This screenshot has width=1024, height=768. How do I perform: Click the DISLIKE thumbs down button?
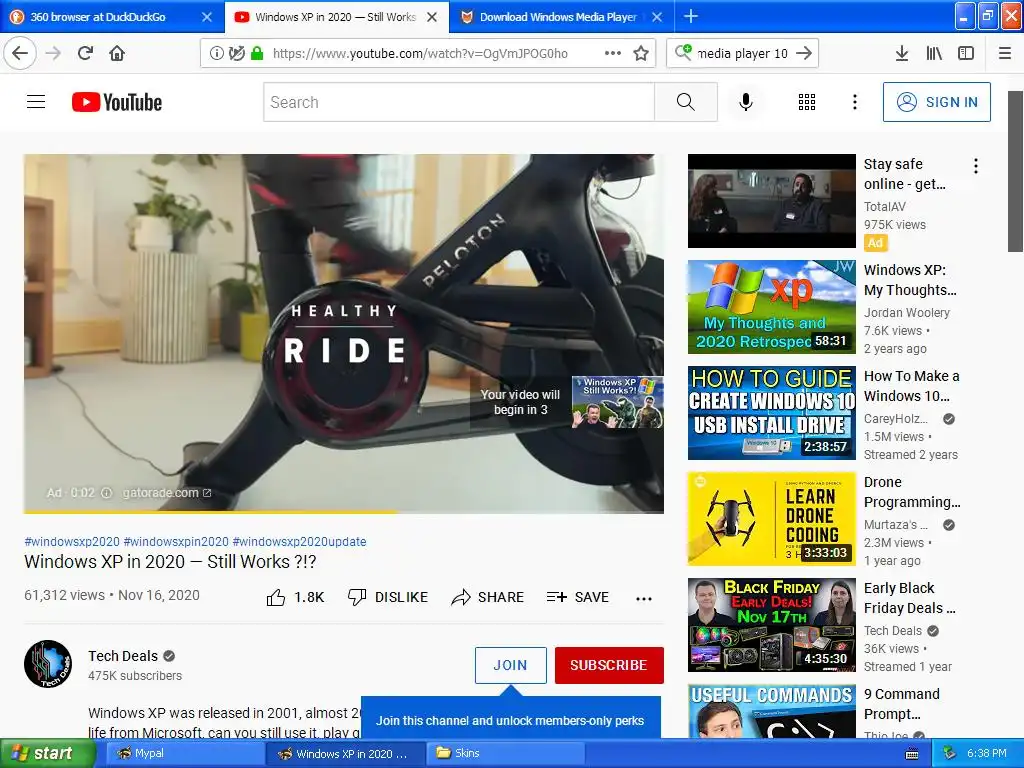[x=388, y=597]
